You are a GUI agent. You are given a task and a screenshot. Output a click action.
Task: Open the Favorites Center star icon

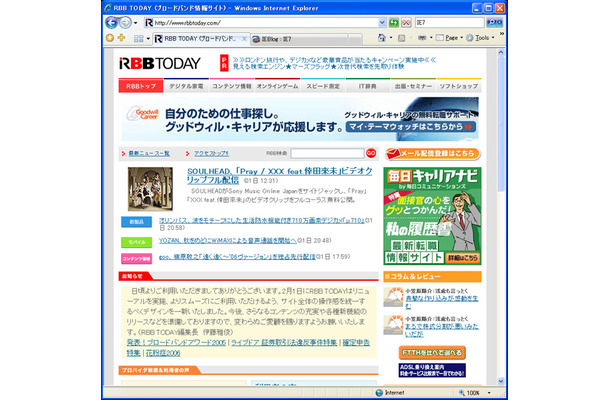point(110,38)
